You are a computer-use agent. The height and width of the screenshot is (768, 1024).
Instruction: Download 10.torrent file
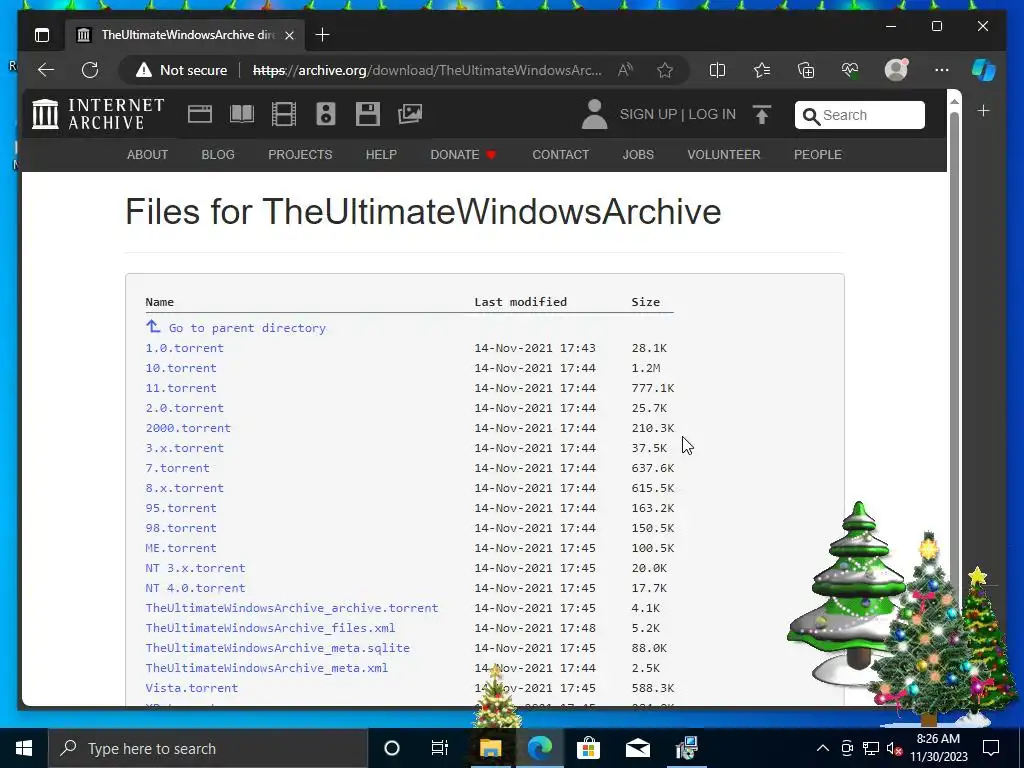181,368
